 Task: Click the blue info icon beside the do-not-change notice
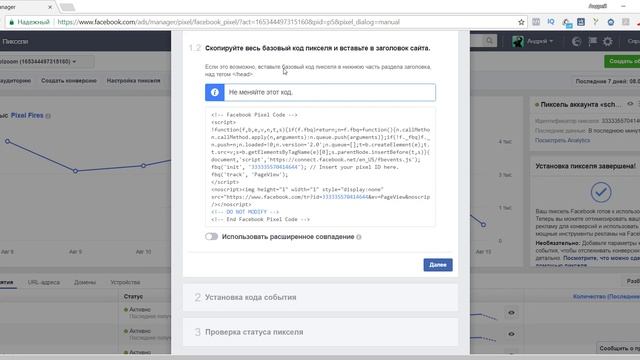click(x=215, y=92)
